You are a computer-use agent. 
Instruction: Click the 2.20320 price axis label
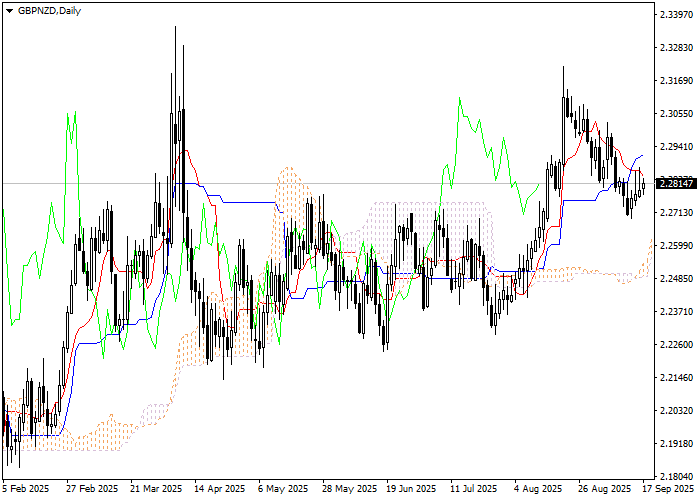pyautogui.click(x=677, y=411)
